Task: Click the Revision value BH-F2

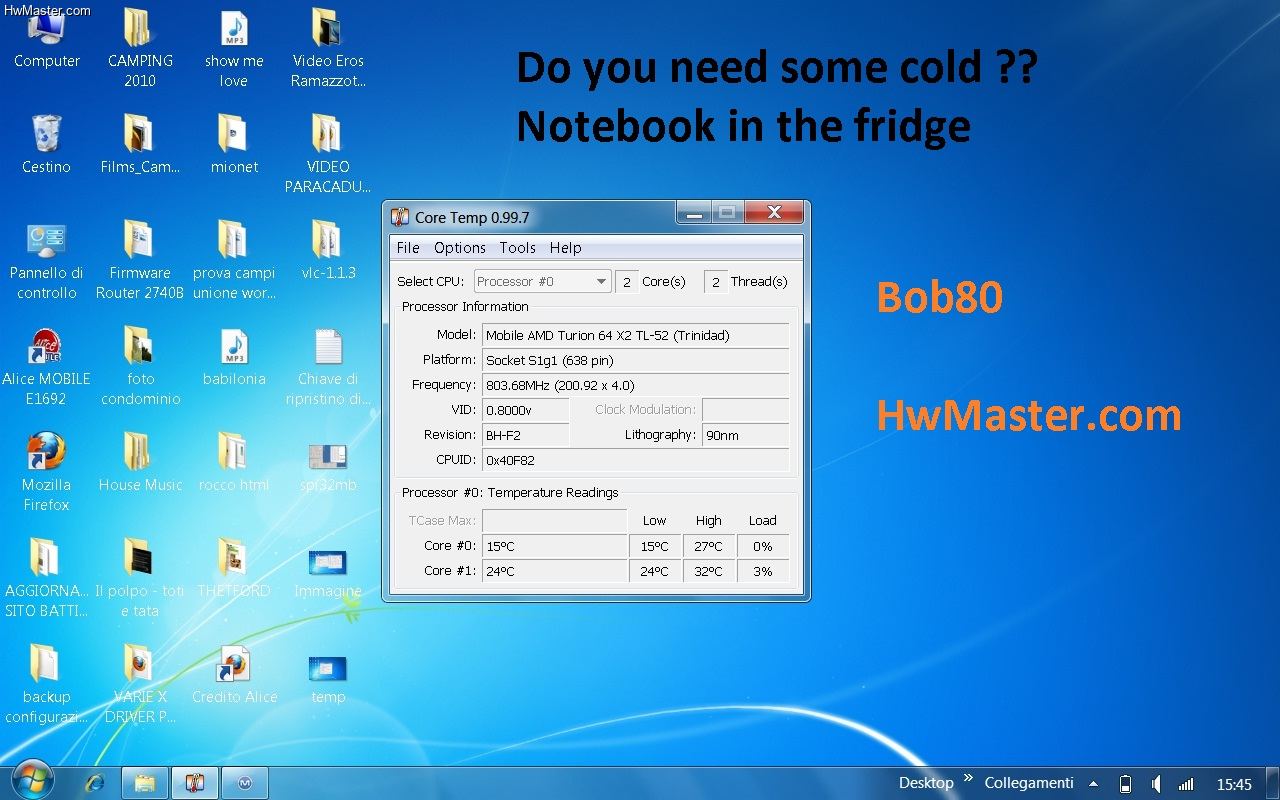Action: (x=526, y=435)
